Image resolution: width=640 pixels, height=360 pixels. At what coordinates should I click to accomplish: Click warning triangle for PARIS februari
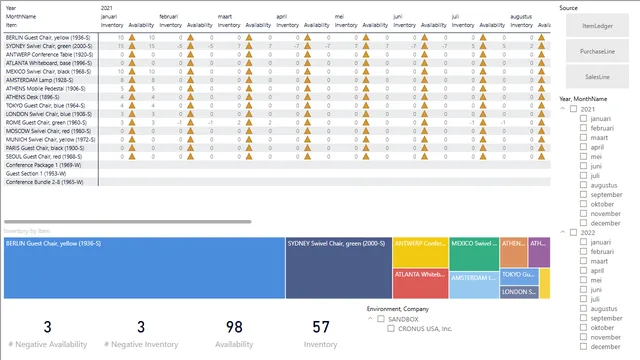click(x=190, y=148)
